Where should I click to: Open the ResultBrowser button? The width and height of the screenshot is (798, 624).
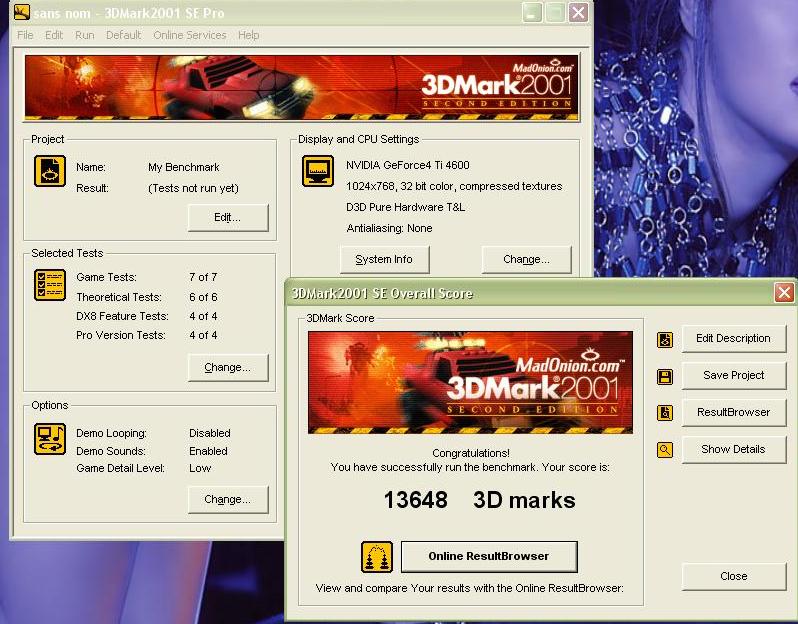733,412
